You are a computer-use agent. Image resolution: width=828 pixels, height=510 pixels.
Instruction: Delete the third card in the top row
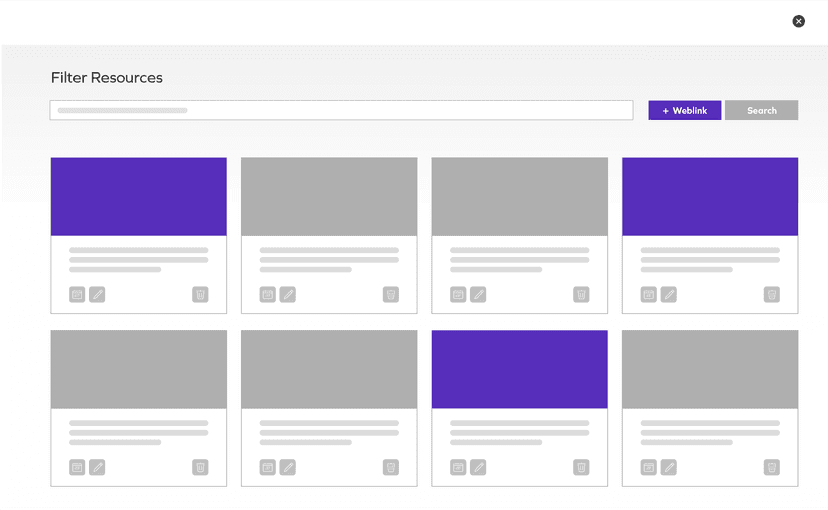(x=581, y=294)
